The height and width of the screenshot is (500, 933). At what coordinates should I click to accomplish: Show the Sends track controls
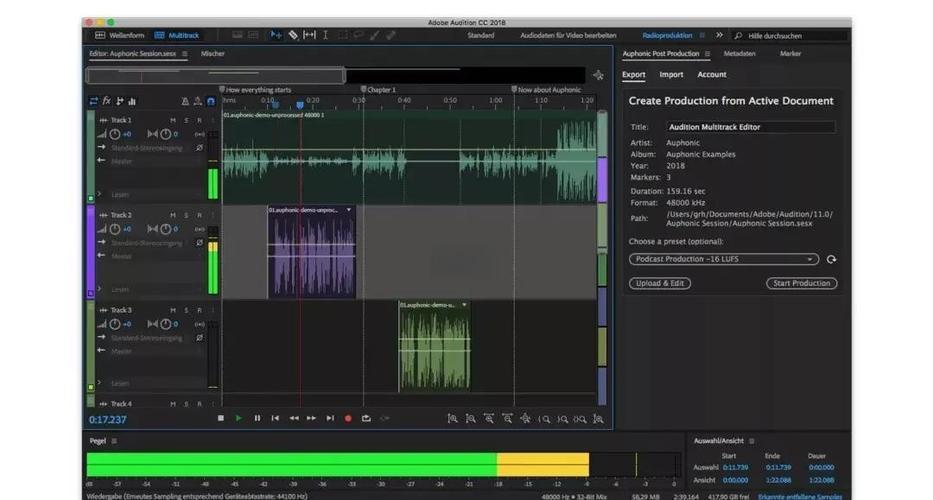pyautogui.click(x=120, y=101)
